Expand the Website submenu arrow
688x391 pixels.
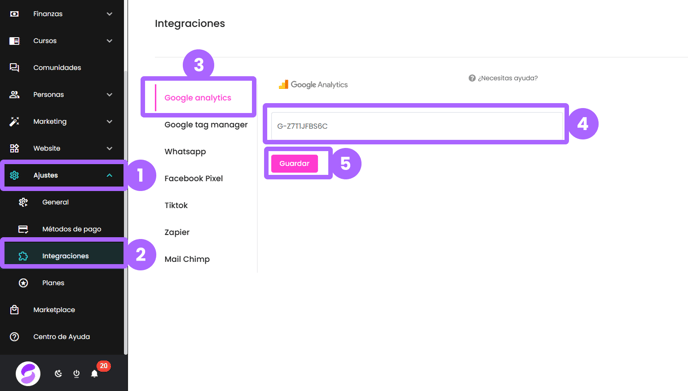pyautogui.click(x=109, y=148)
